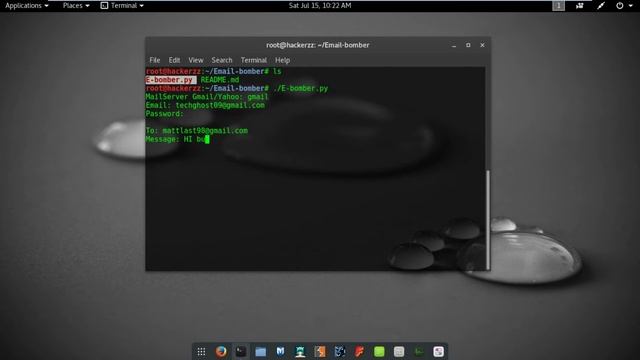Viewport: 640px width, 360px height.
Task: Open the dark green monitor dock icon
Action: point(419,351)
